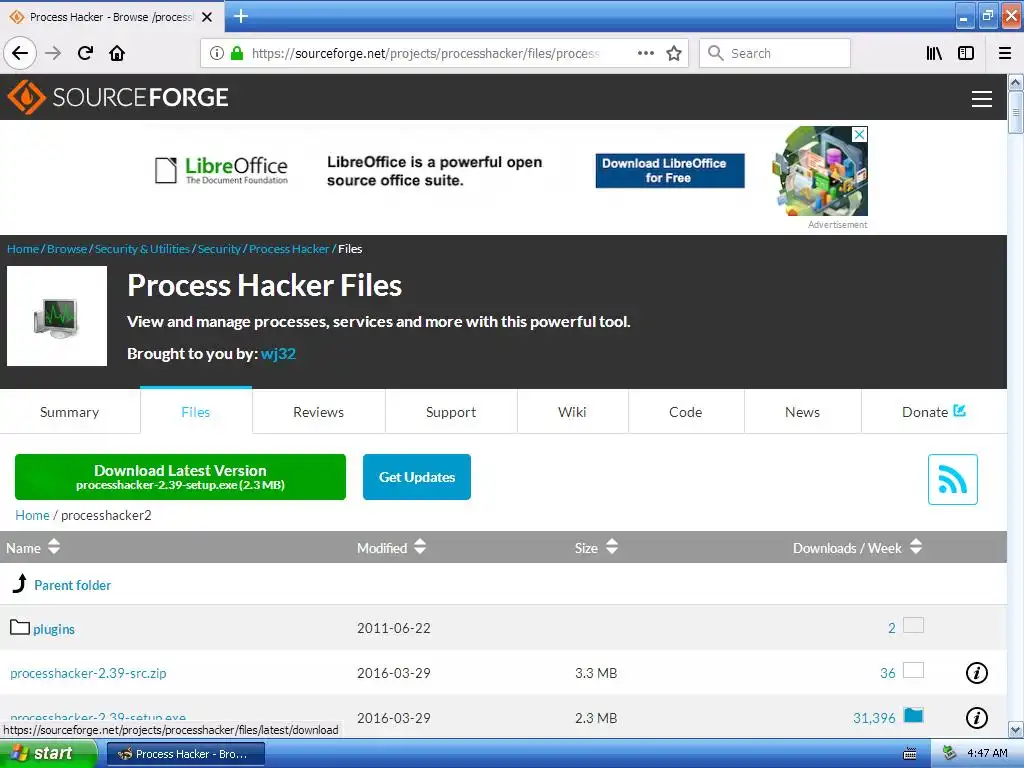Open the Firefox library icon
This screenshot has height=768, width=1024.
point(934,53)
